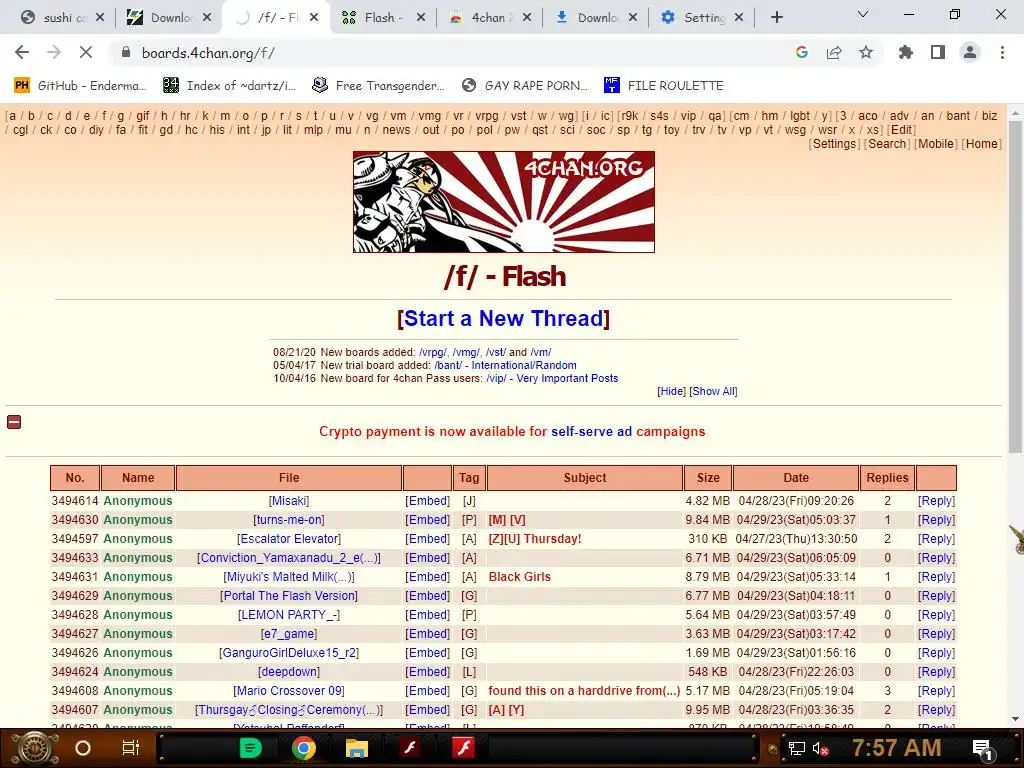Open [Settings] in board navigation
This screenshot has width=1024, height=768.
click(x=834, y=144)
